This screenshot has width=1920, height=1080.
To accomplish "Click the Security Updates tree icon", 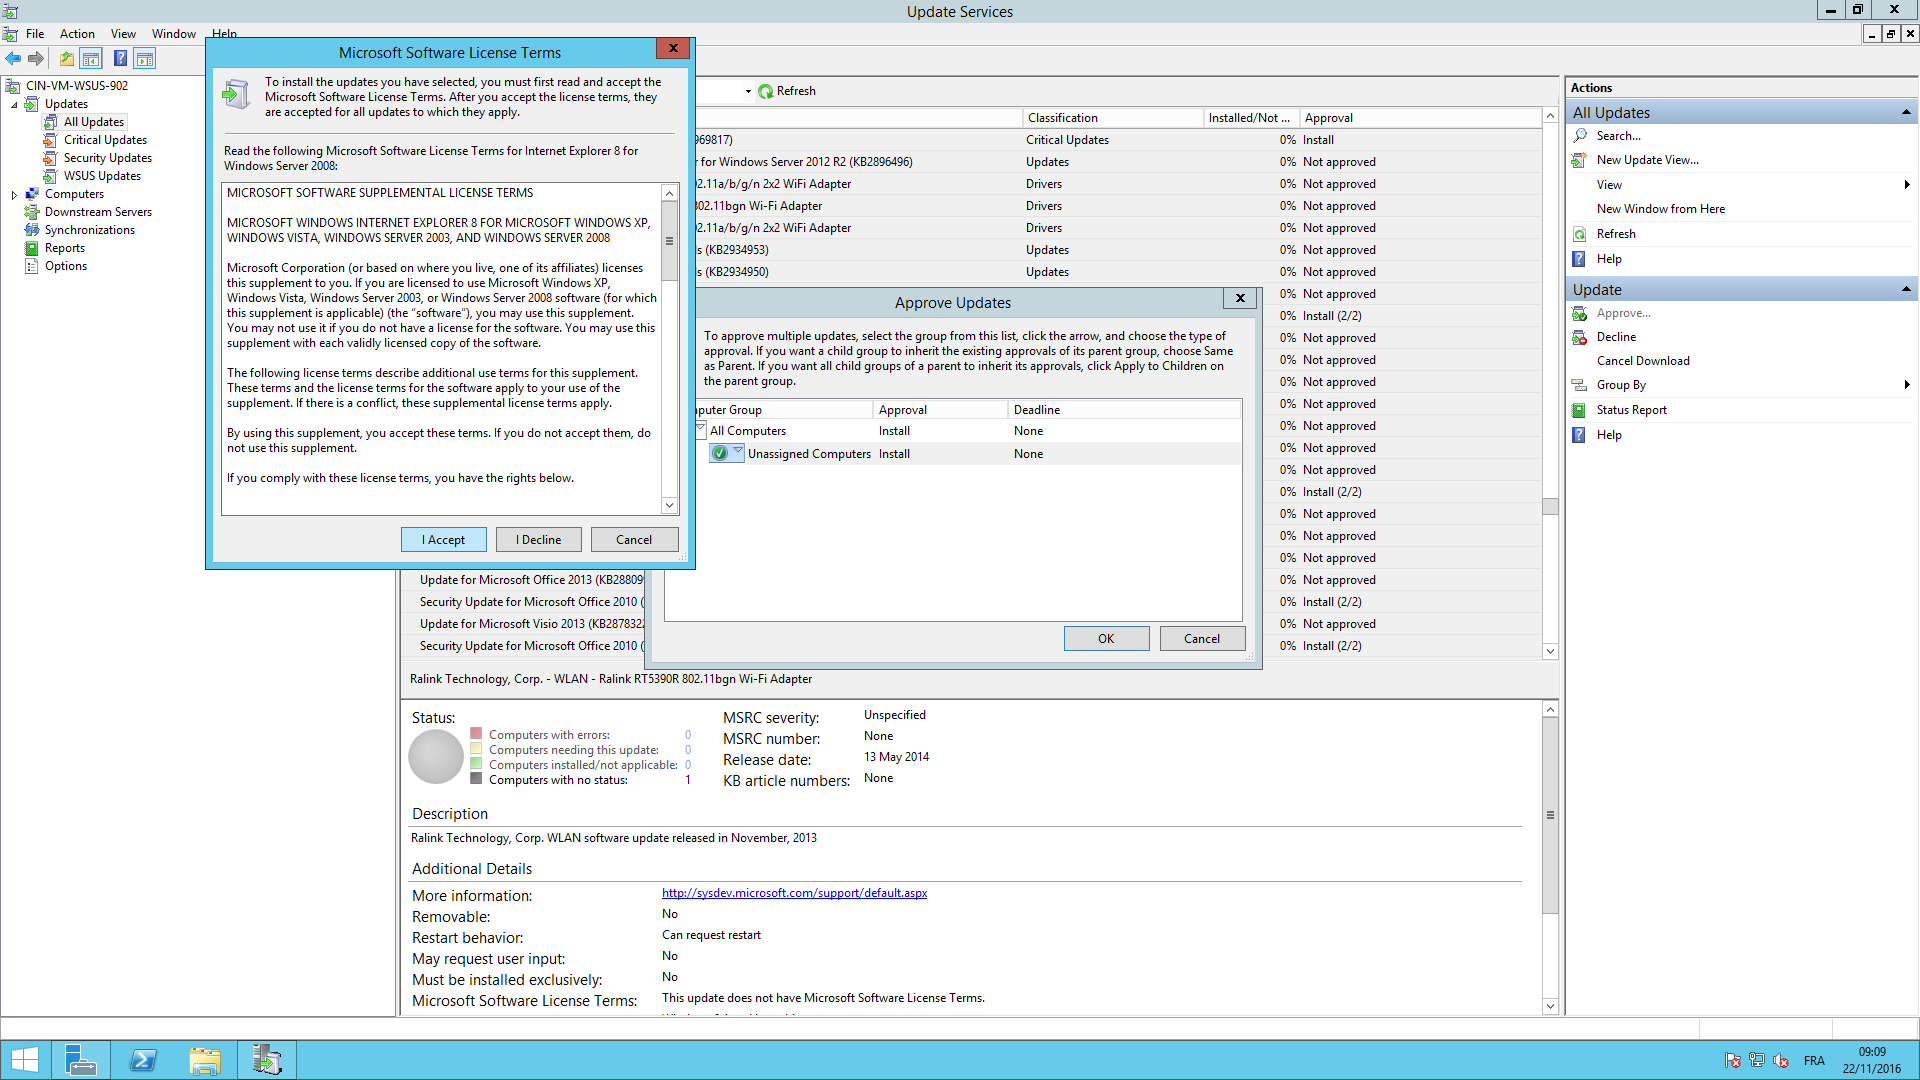I will point(50,158).
